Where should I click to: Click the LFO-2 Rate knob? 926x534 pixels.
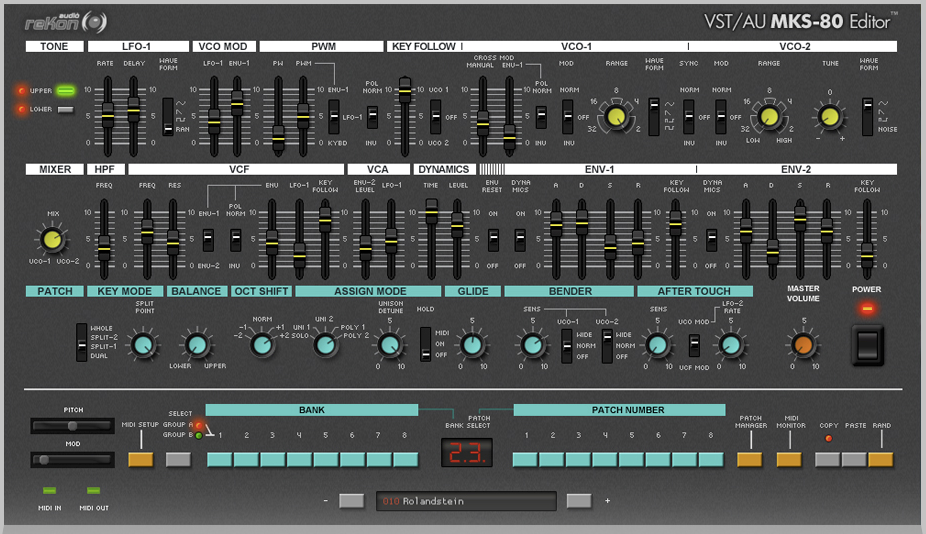tap(731, 345)
